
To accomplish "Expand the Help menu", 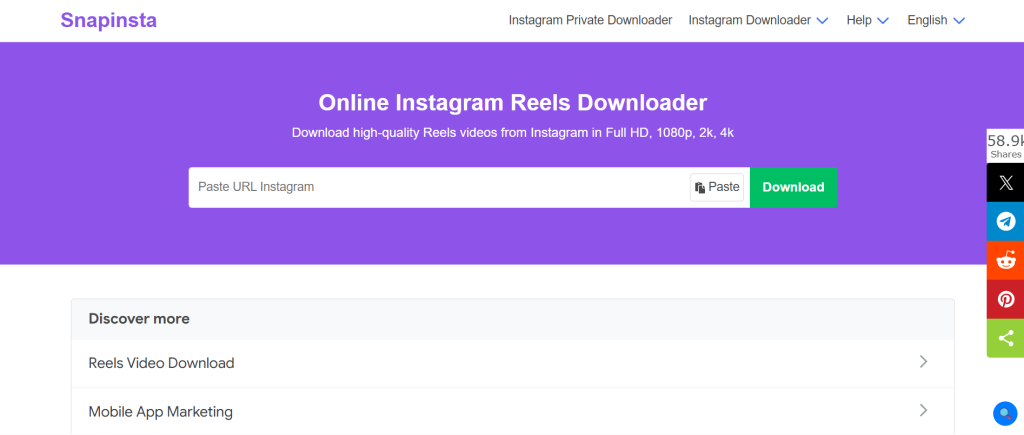I will coord(868,20).
